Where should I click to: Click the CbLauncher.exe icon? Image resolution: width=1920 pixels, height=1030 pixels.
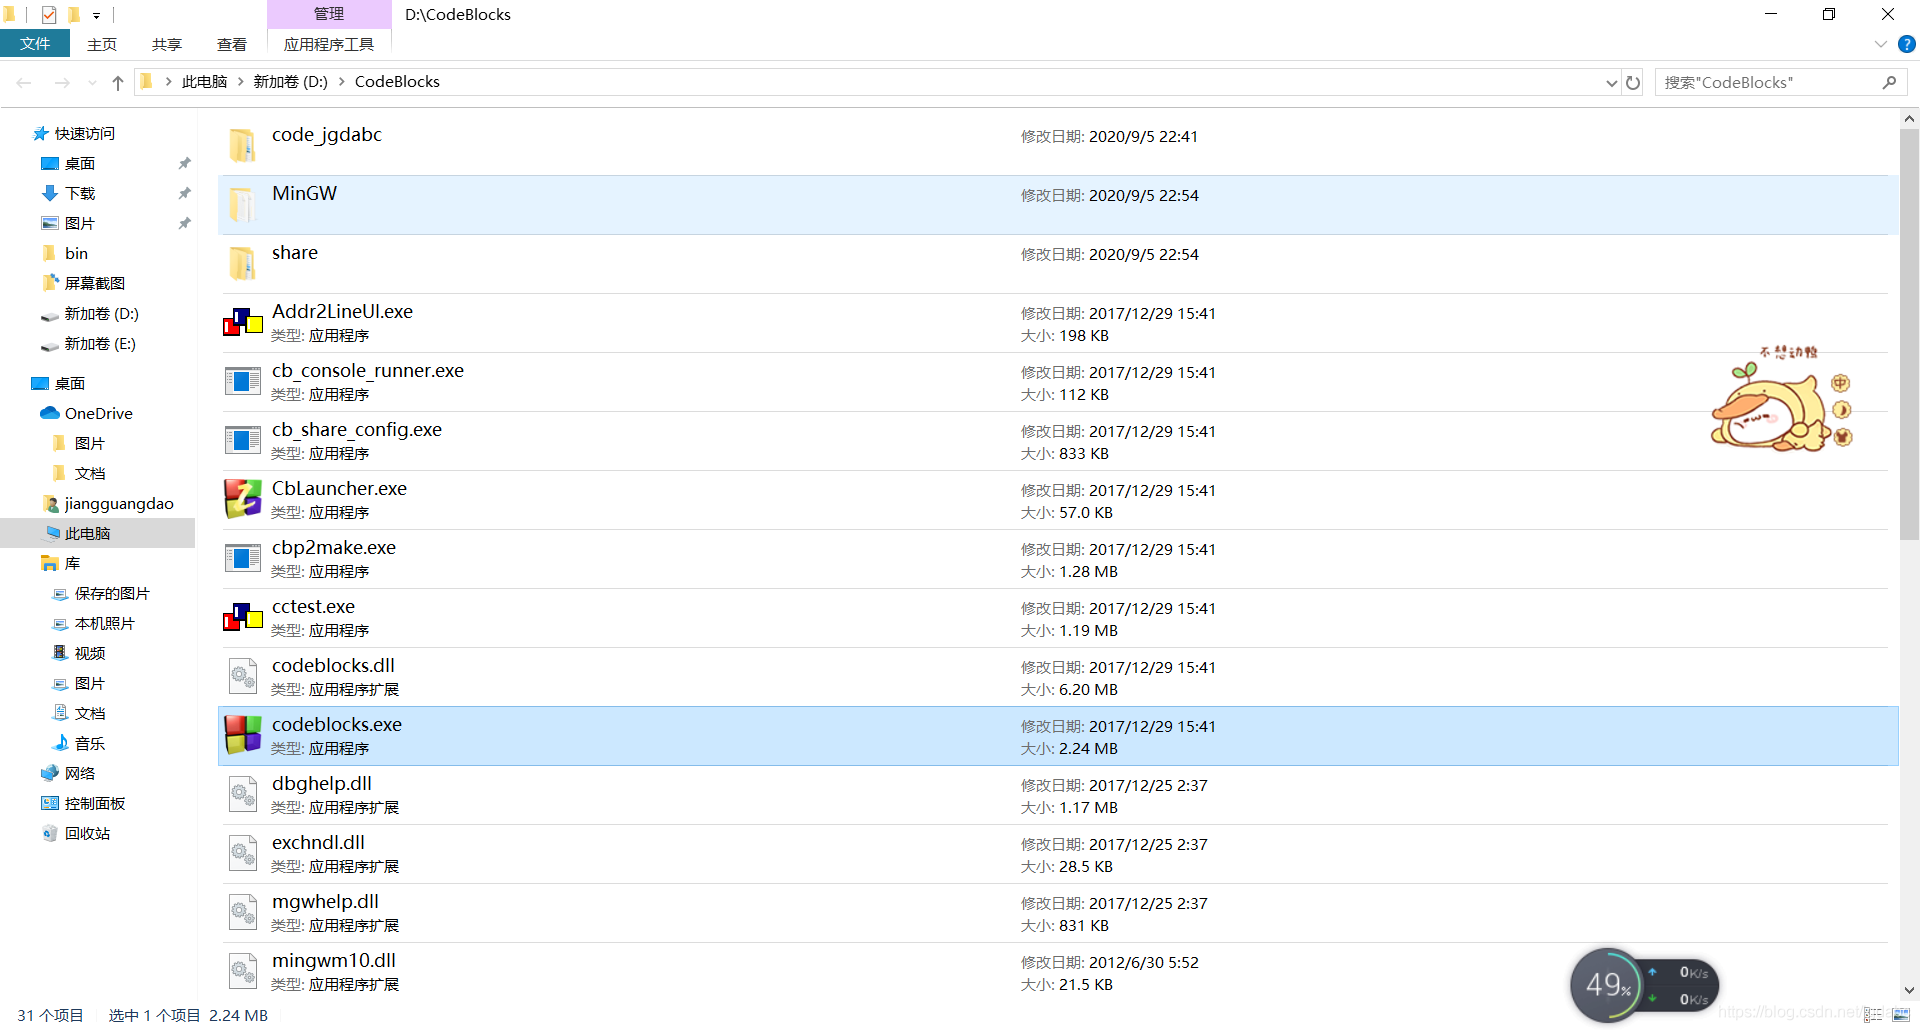pyautogui.click(x=243, y=499)
